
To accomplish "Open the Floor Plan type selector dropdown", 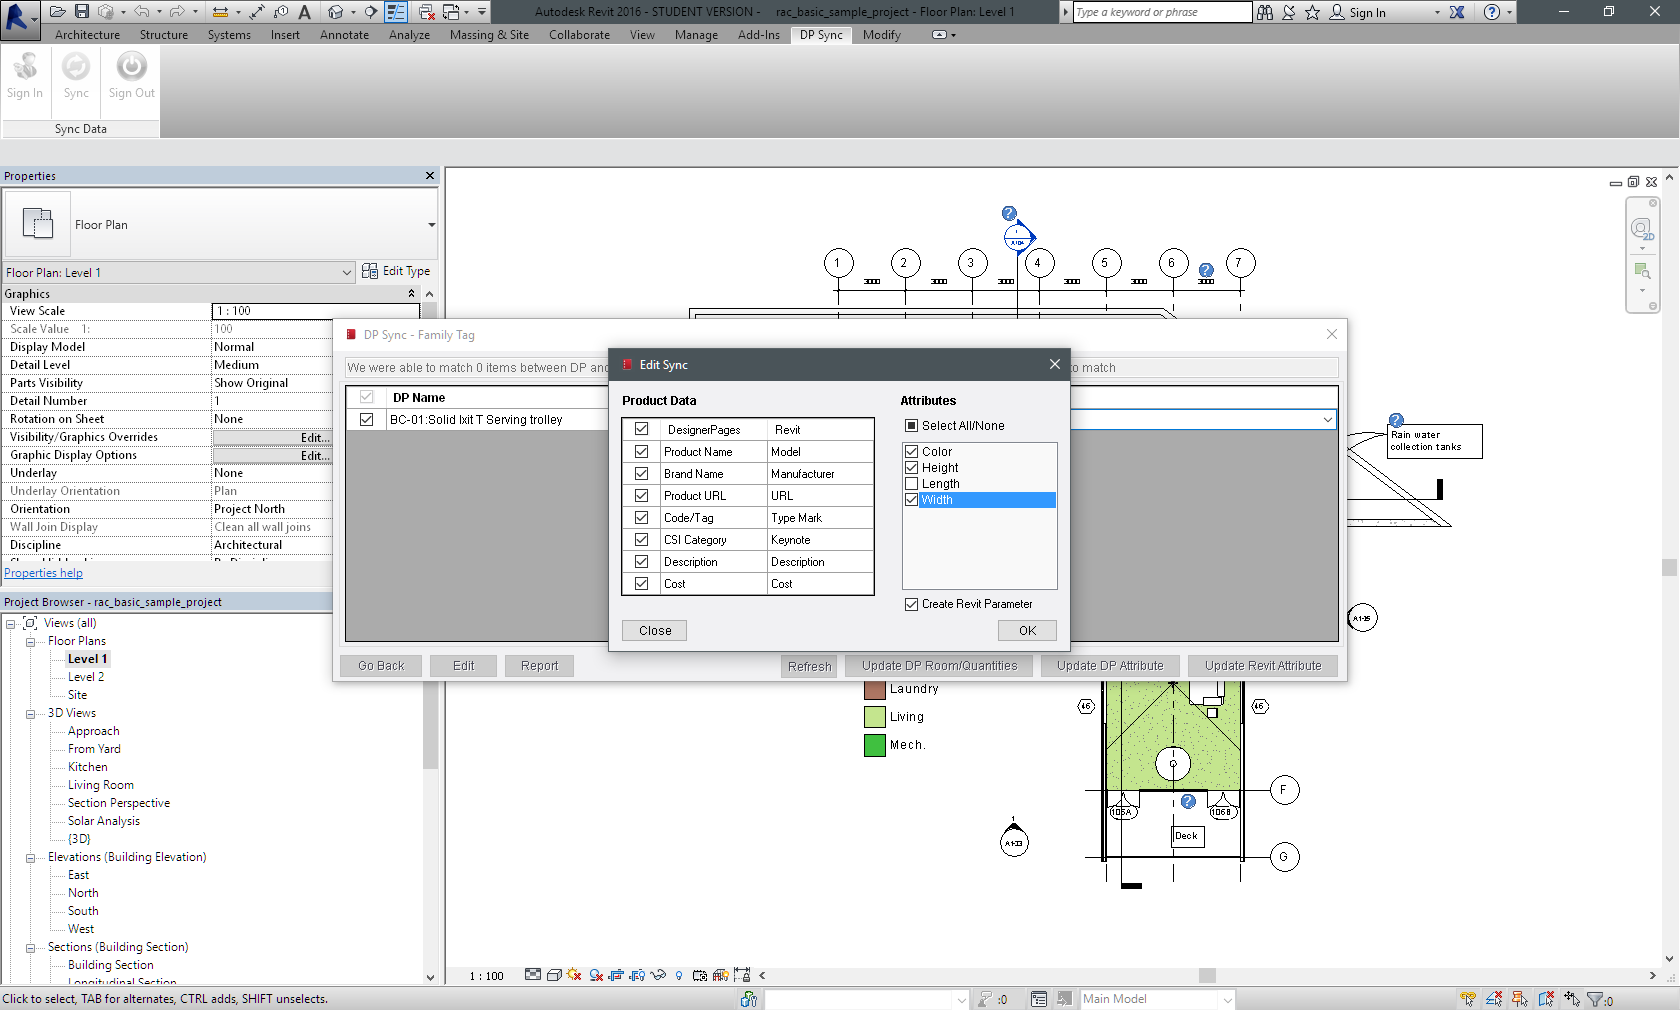I will coord(432,225).
